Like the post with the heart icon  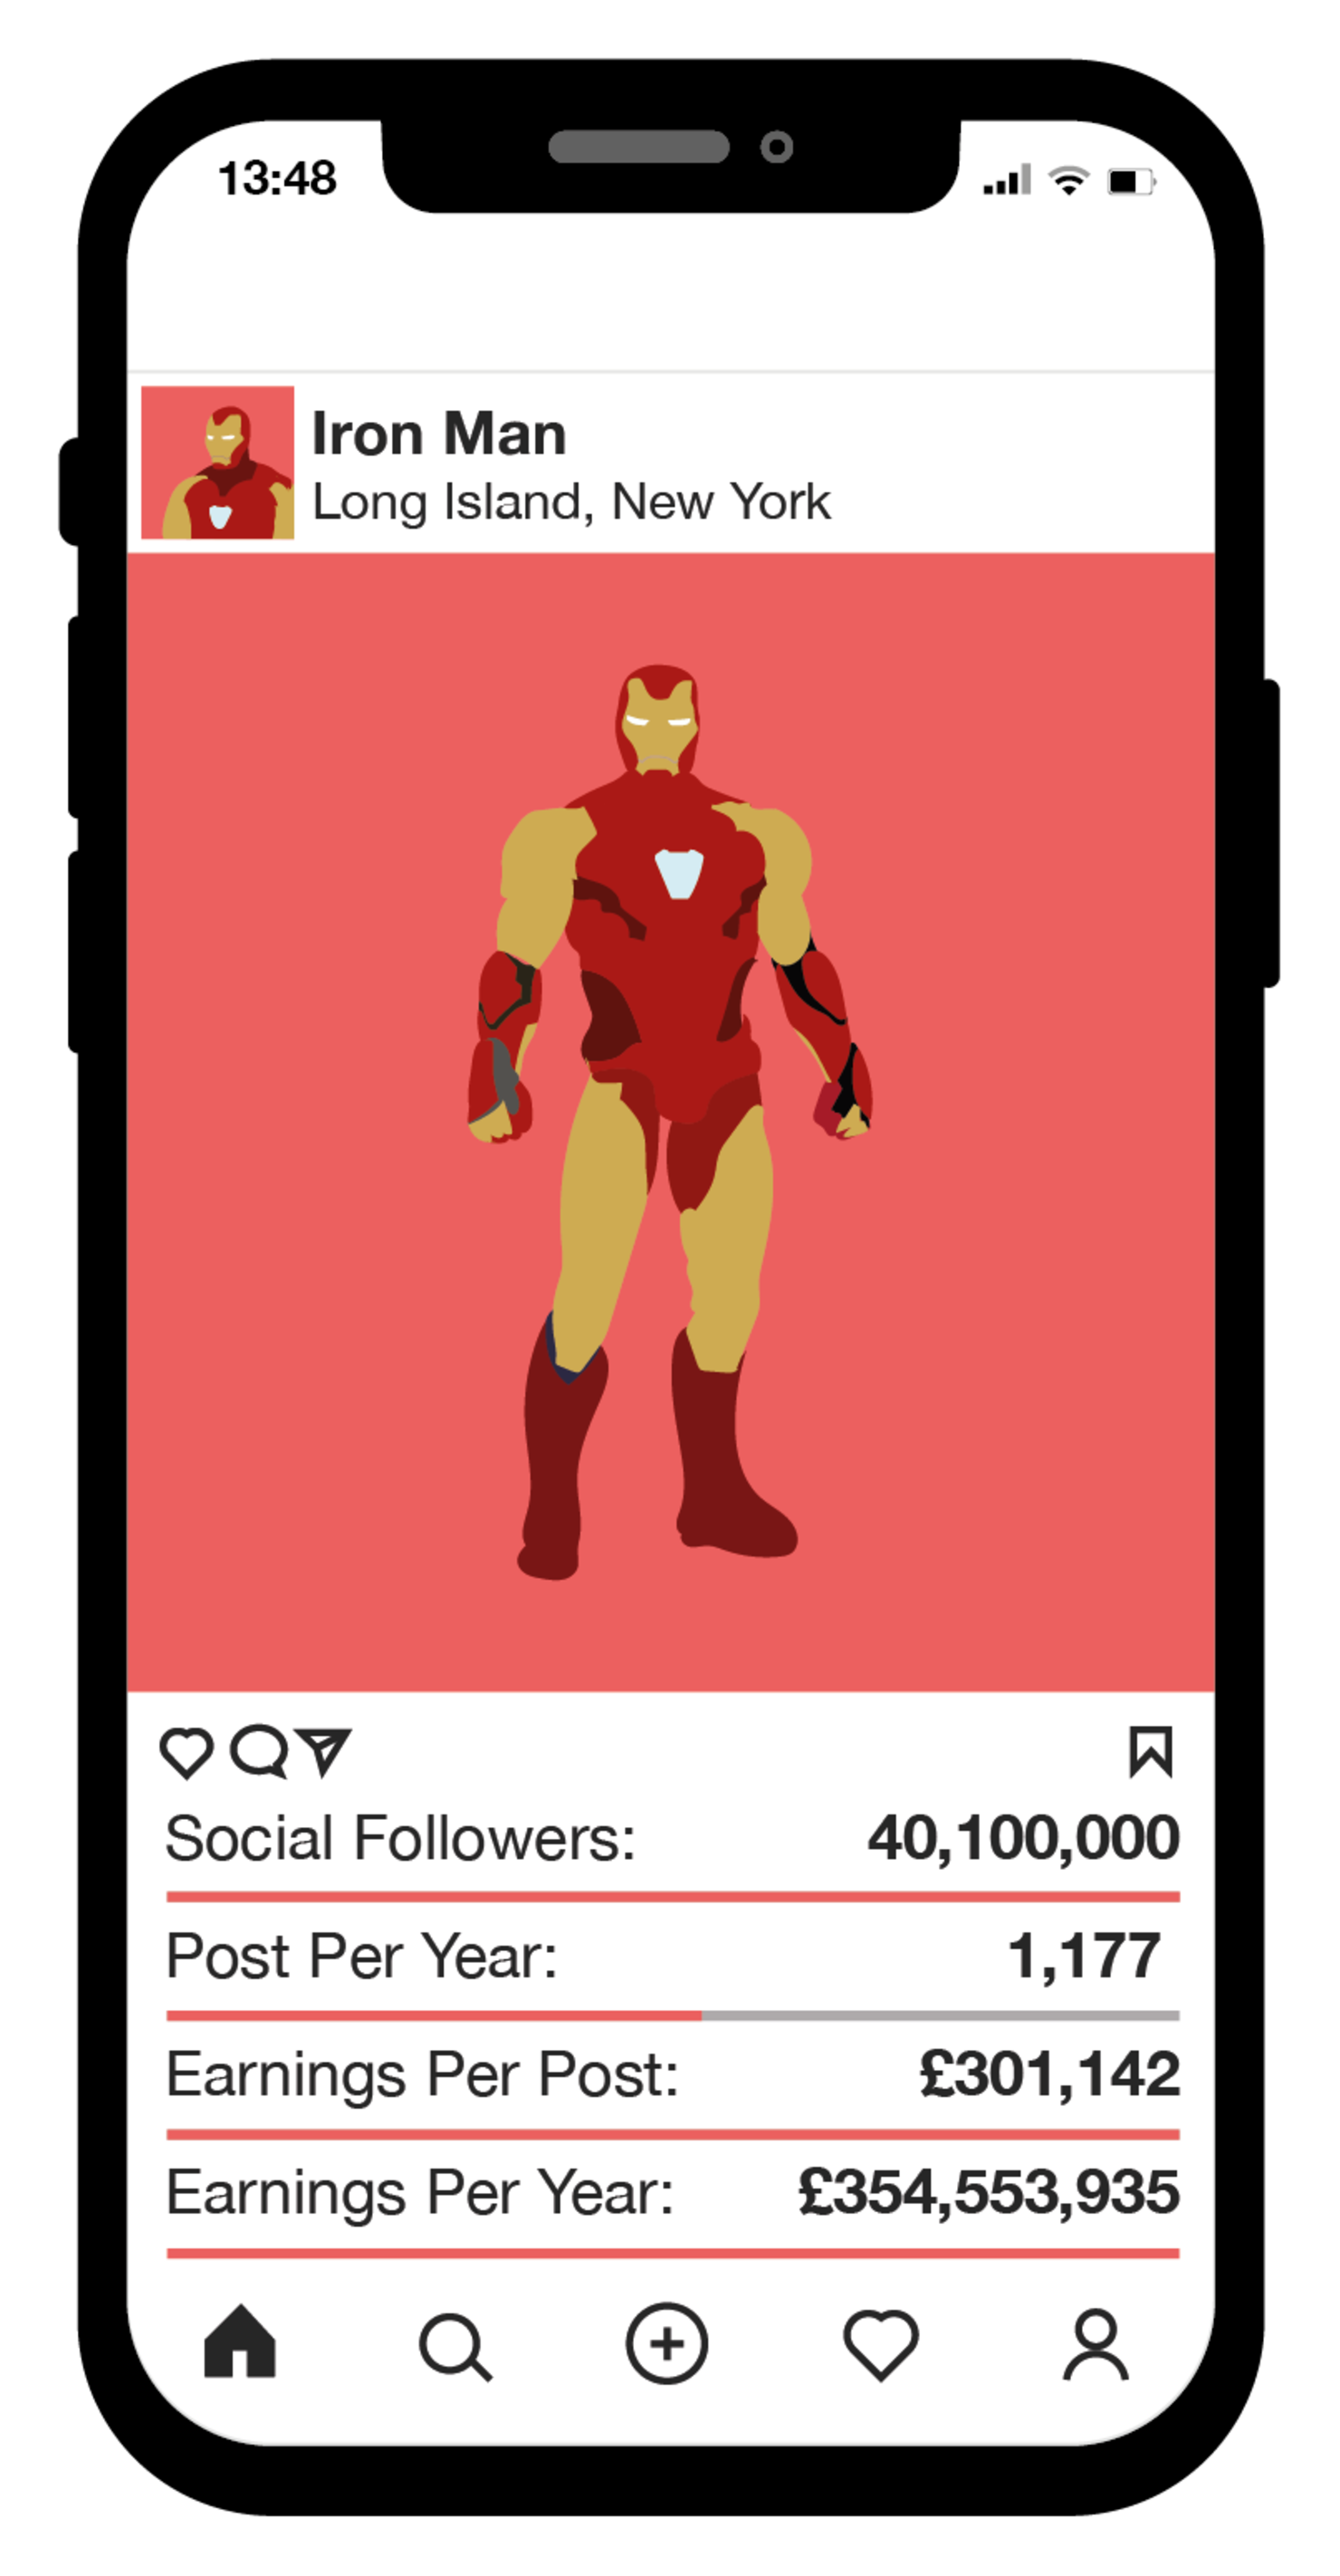tap(186, 1753)
